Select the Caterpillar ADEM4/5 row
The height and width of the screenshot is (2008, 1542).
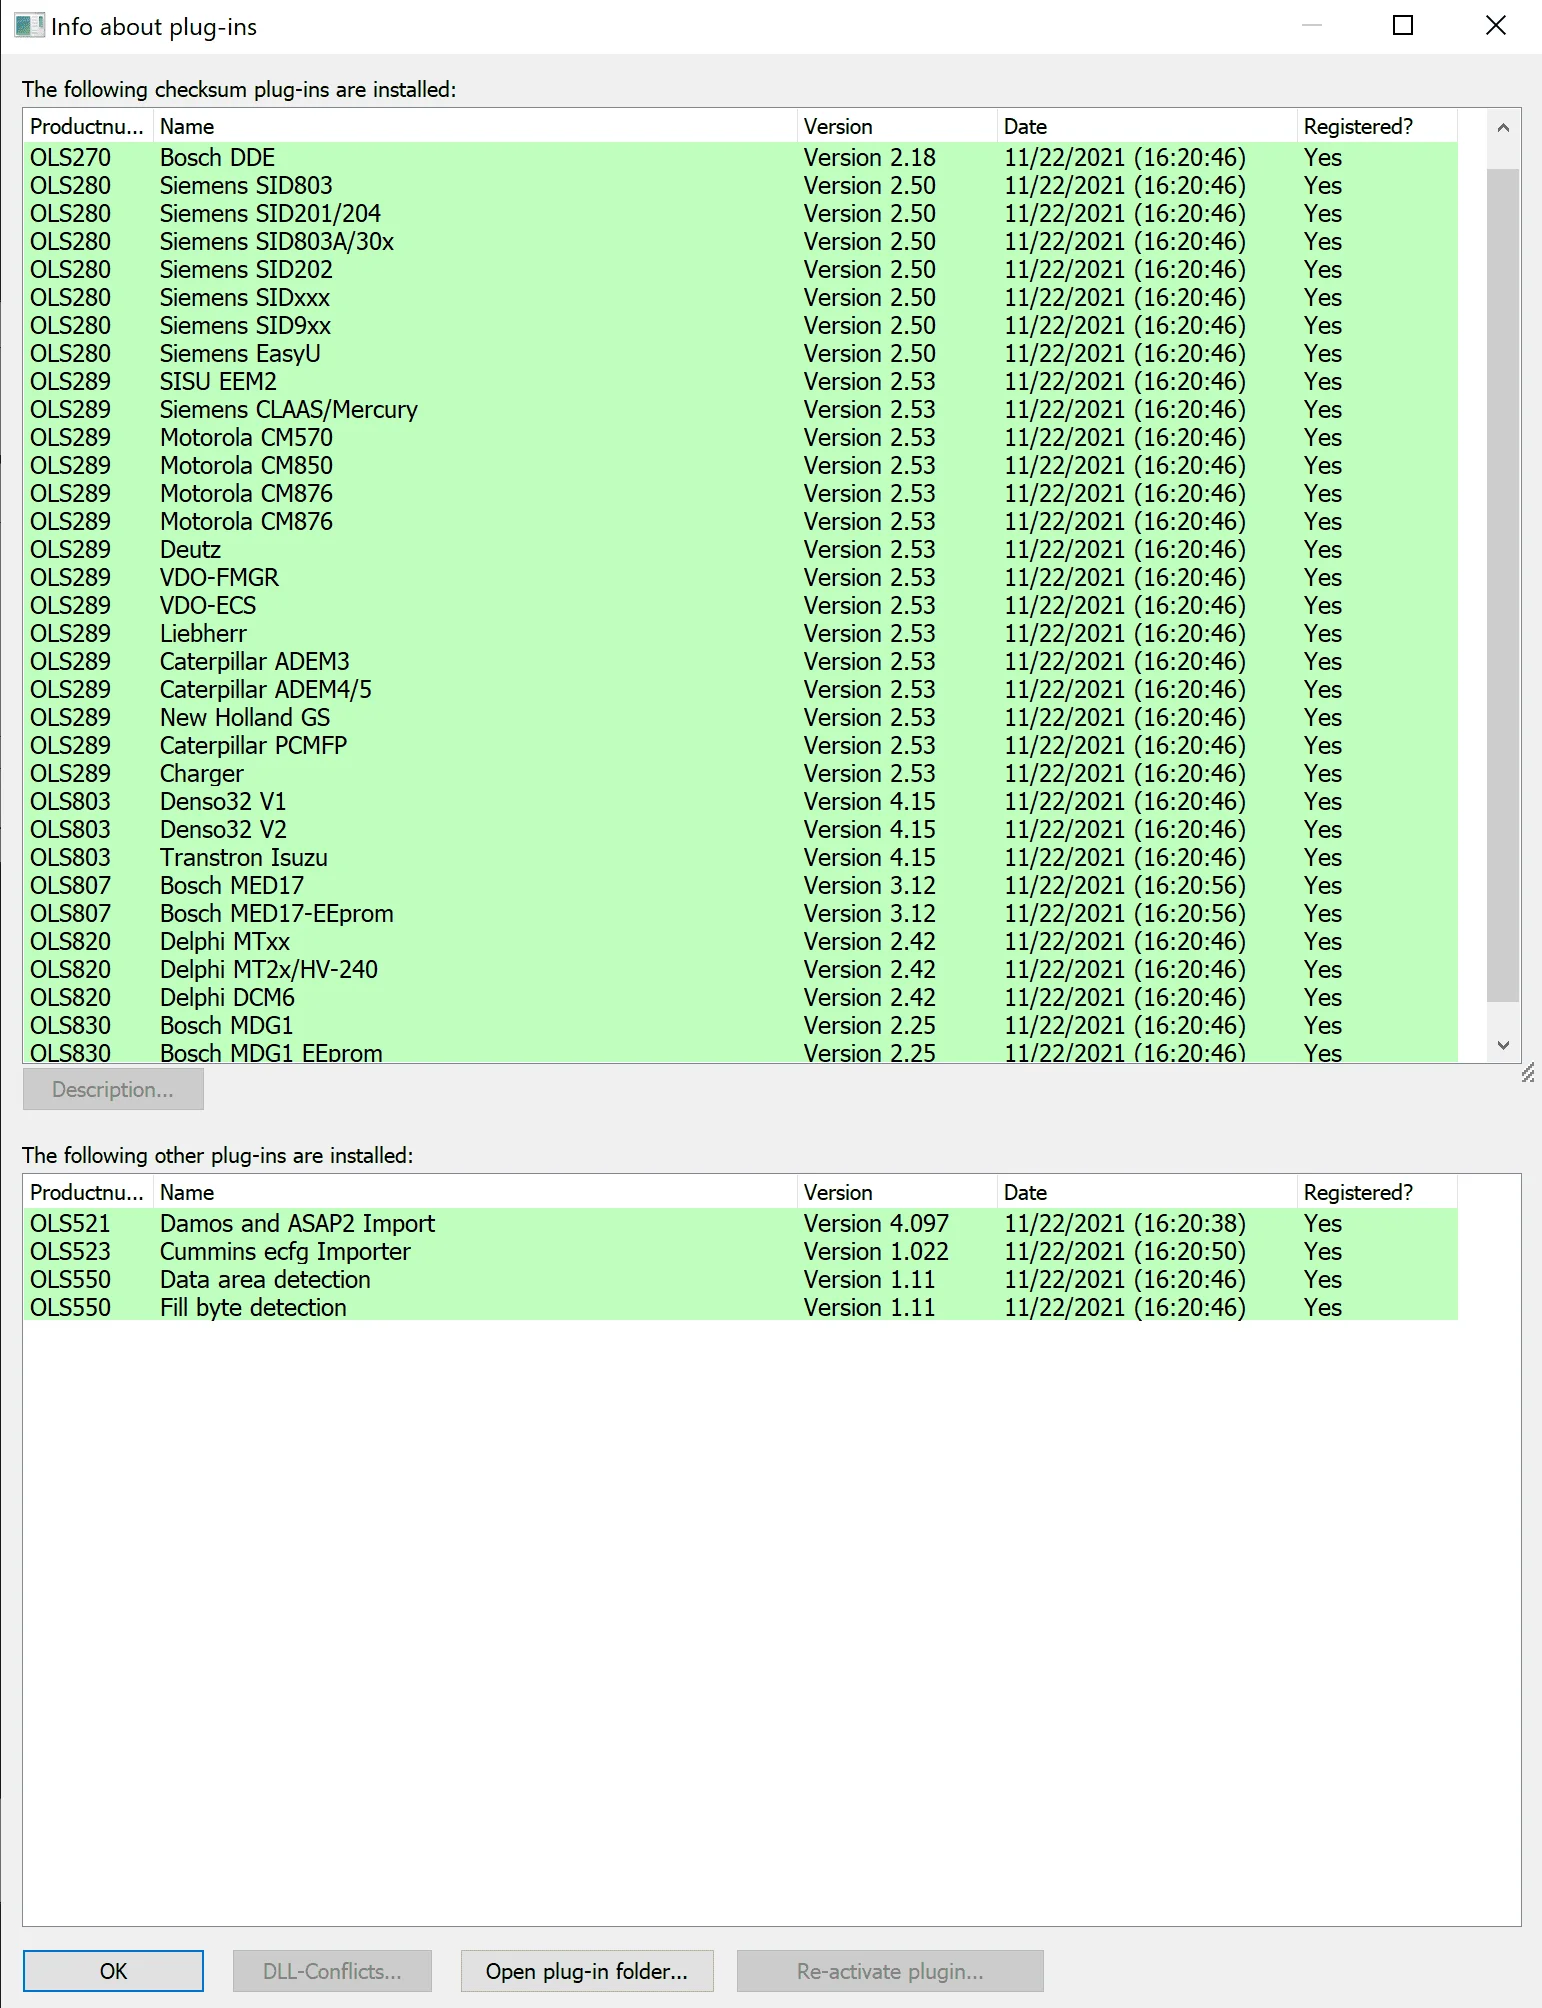(740, 689)
